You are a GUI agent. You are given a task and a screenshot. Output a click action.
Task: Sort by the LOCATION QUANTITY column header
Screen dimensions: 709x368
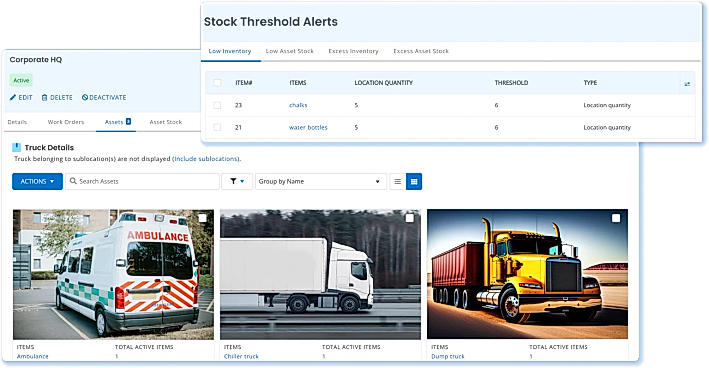click(383, 83)
